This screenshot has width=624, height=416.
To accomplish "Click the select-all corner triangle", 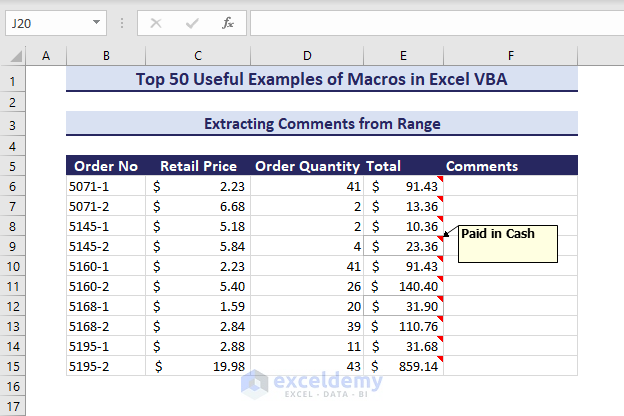I will (x=13, y=56).
